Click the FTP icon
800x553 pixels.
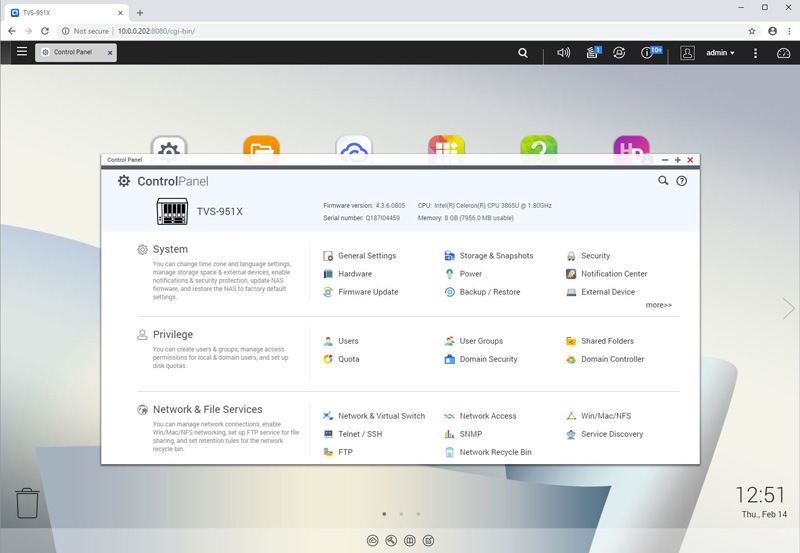click(x=328, y=452)
